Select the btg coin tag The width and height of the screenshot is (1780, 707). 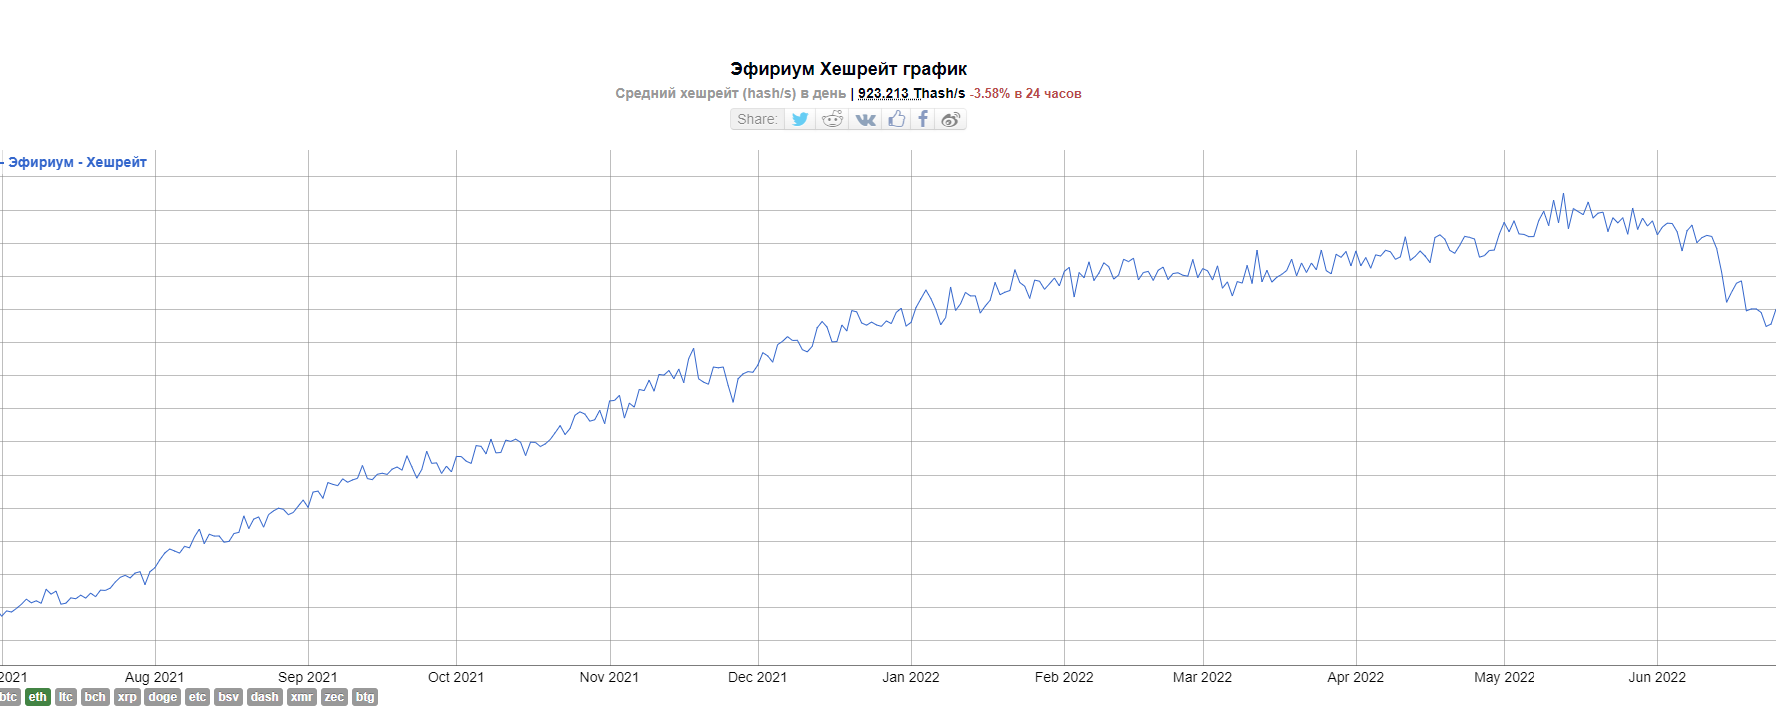[x=365, y=697]
